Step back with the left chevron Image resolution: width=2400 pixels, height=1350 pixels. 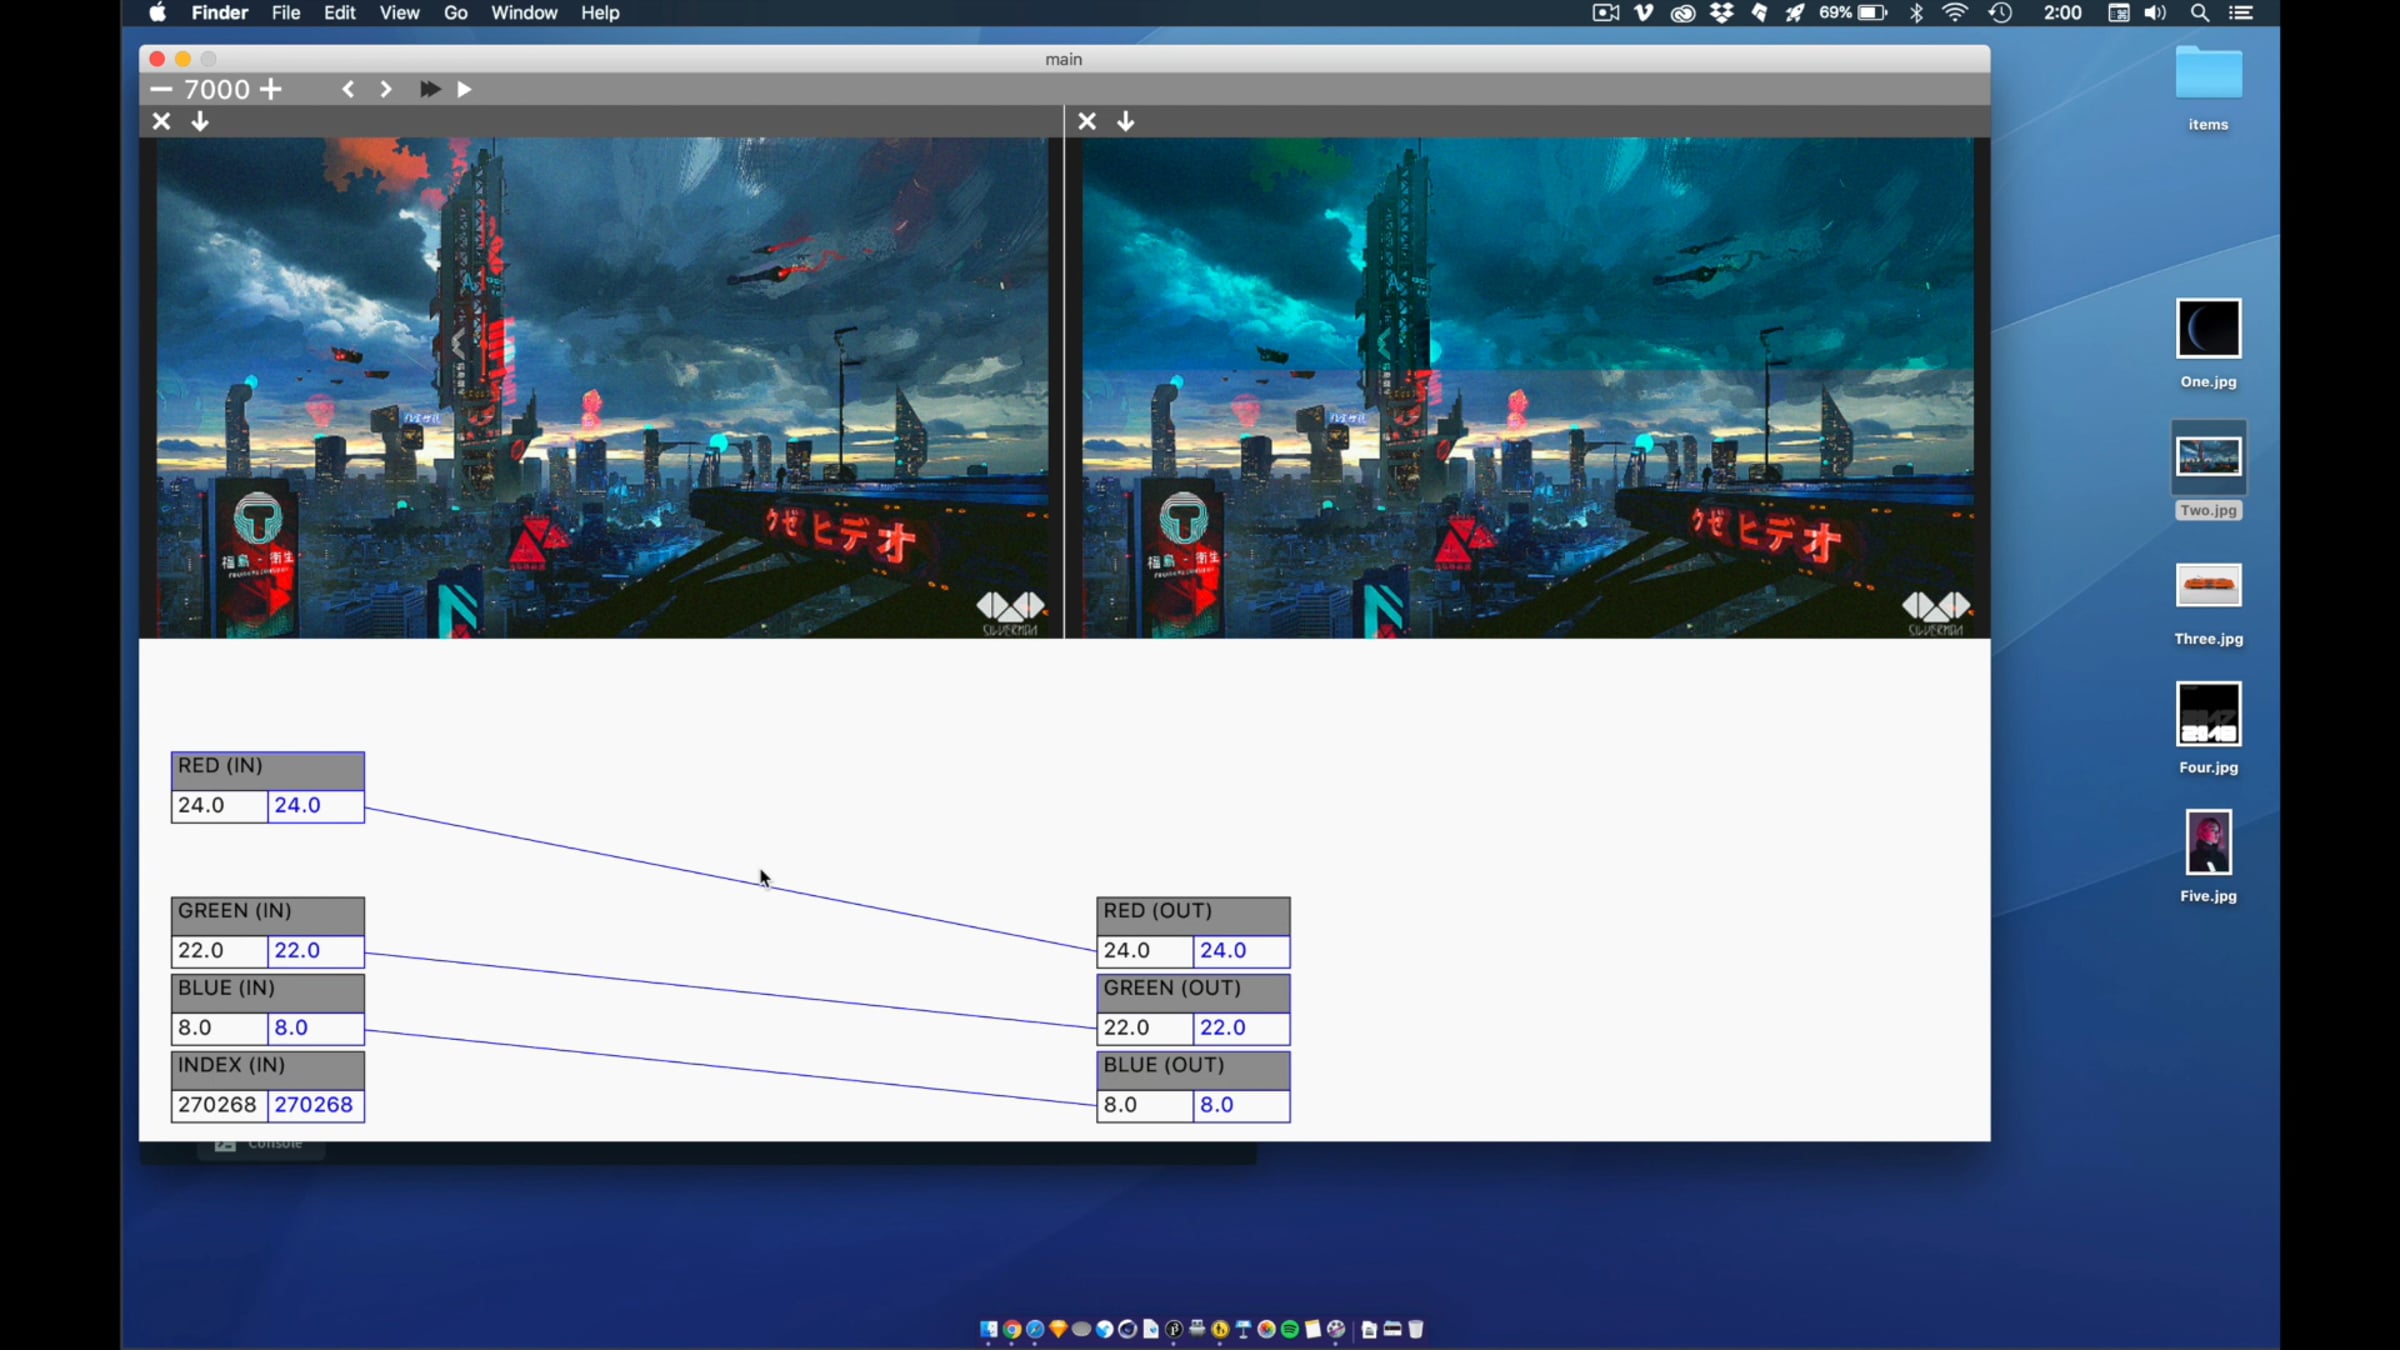(x=348, y=89)
